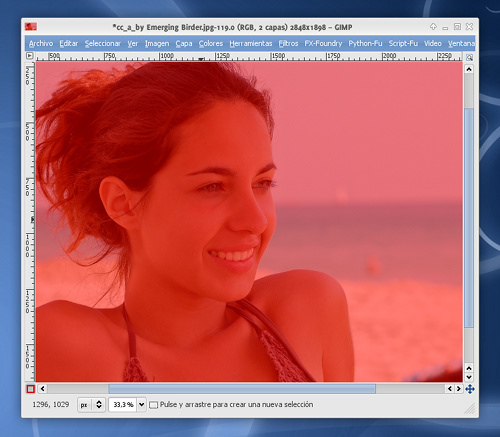Click the horizontal scrollbar thumb
Viewport: 500px width, 437px height.
point(242,389)
